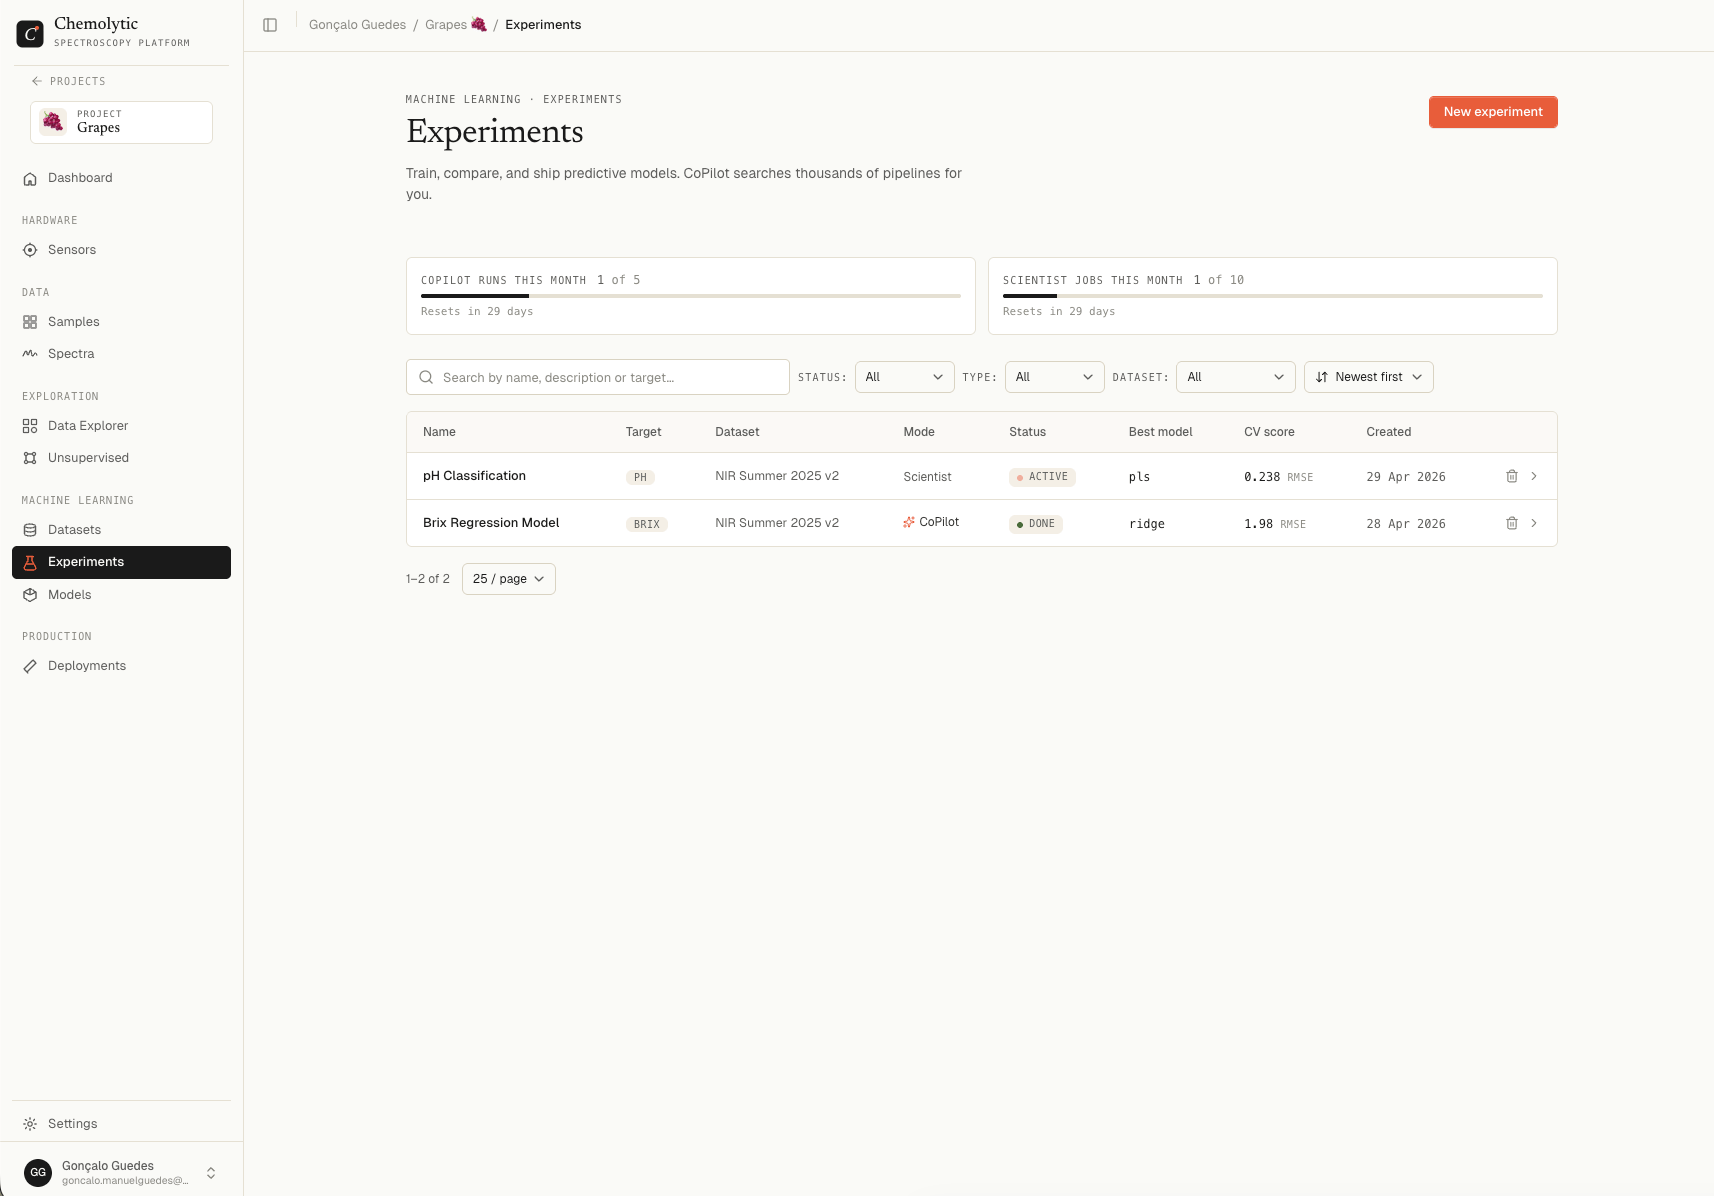Open the pH Classification experiment
This screenshot has height=1196, width=1714.
pos(474,476)
